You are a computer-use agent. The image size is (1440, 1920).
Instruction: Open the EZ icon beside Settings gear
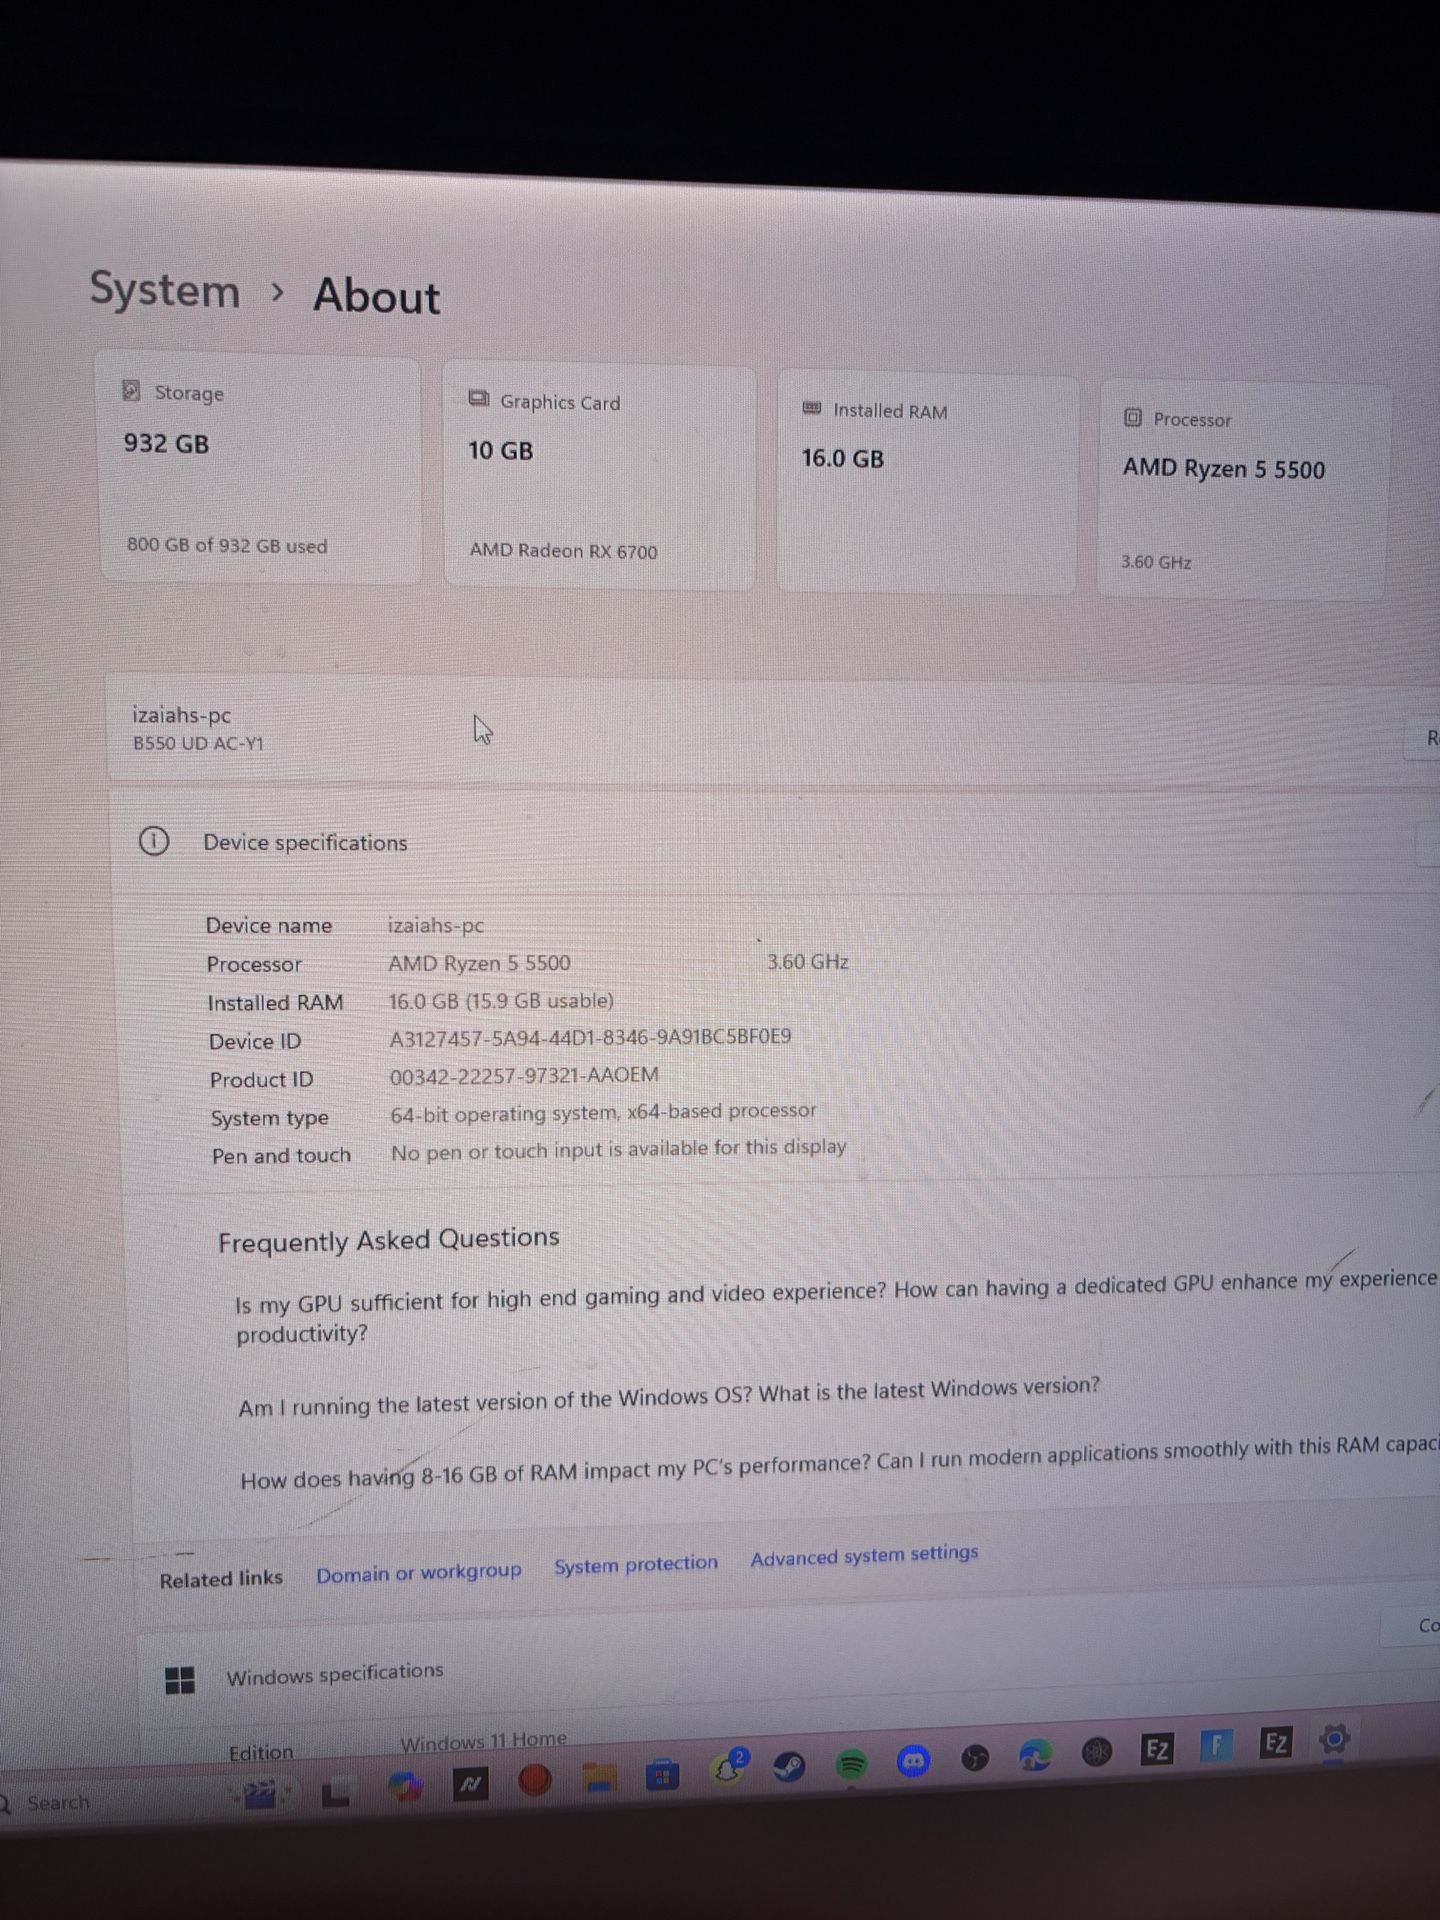point(1276,1743)
